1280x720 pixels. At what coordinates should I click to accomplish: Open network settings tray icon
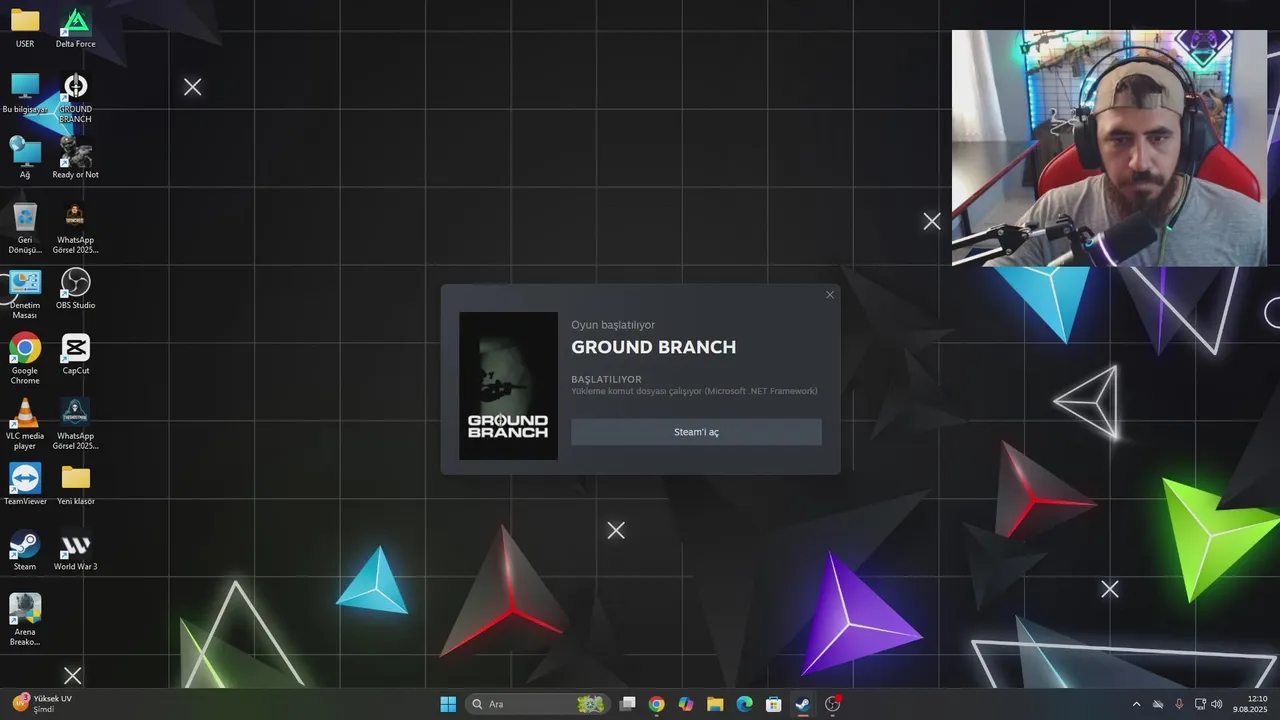point(1200,704)
